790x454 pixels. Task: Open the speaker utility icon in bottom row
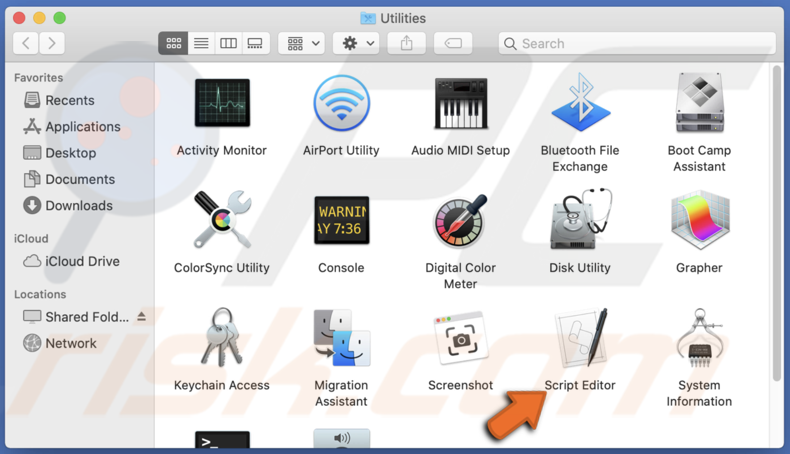pos(342,438)
